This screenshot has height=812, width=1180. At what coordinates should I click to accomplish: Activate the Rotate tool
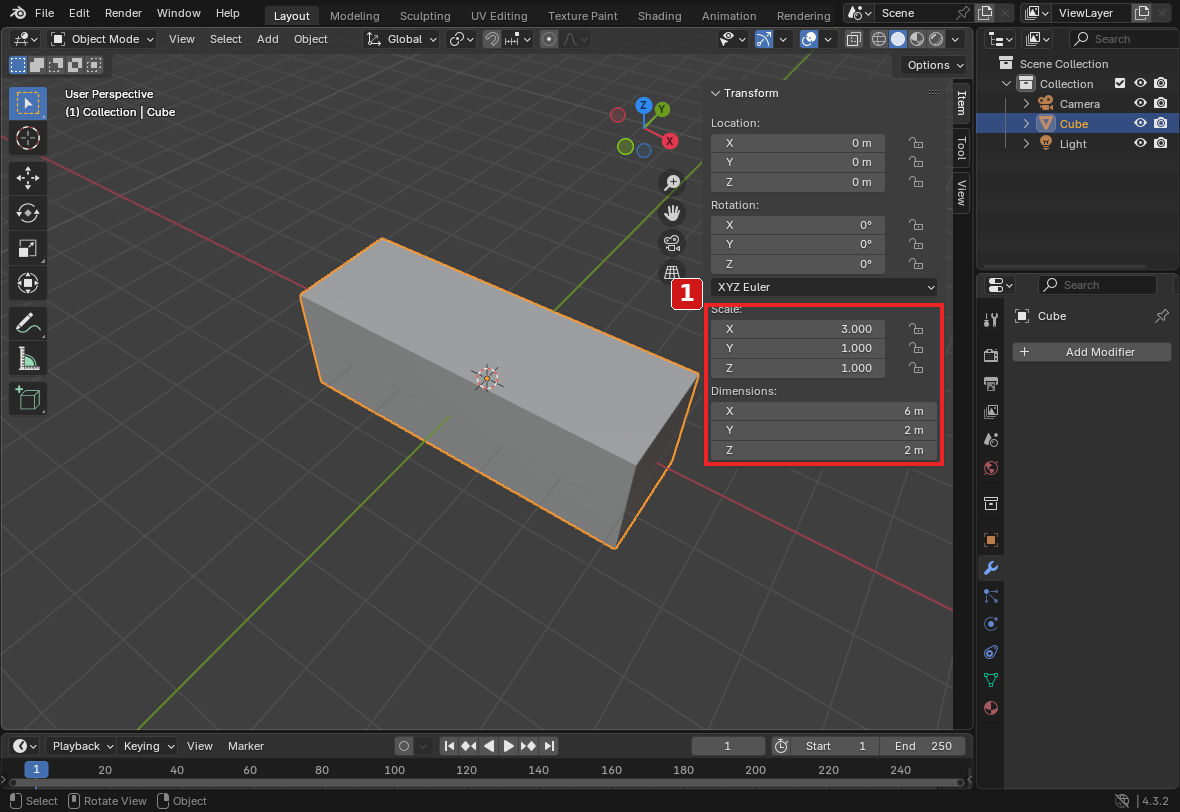pyautogui.click(x=28, y=213)
